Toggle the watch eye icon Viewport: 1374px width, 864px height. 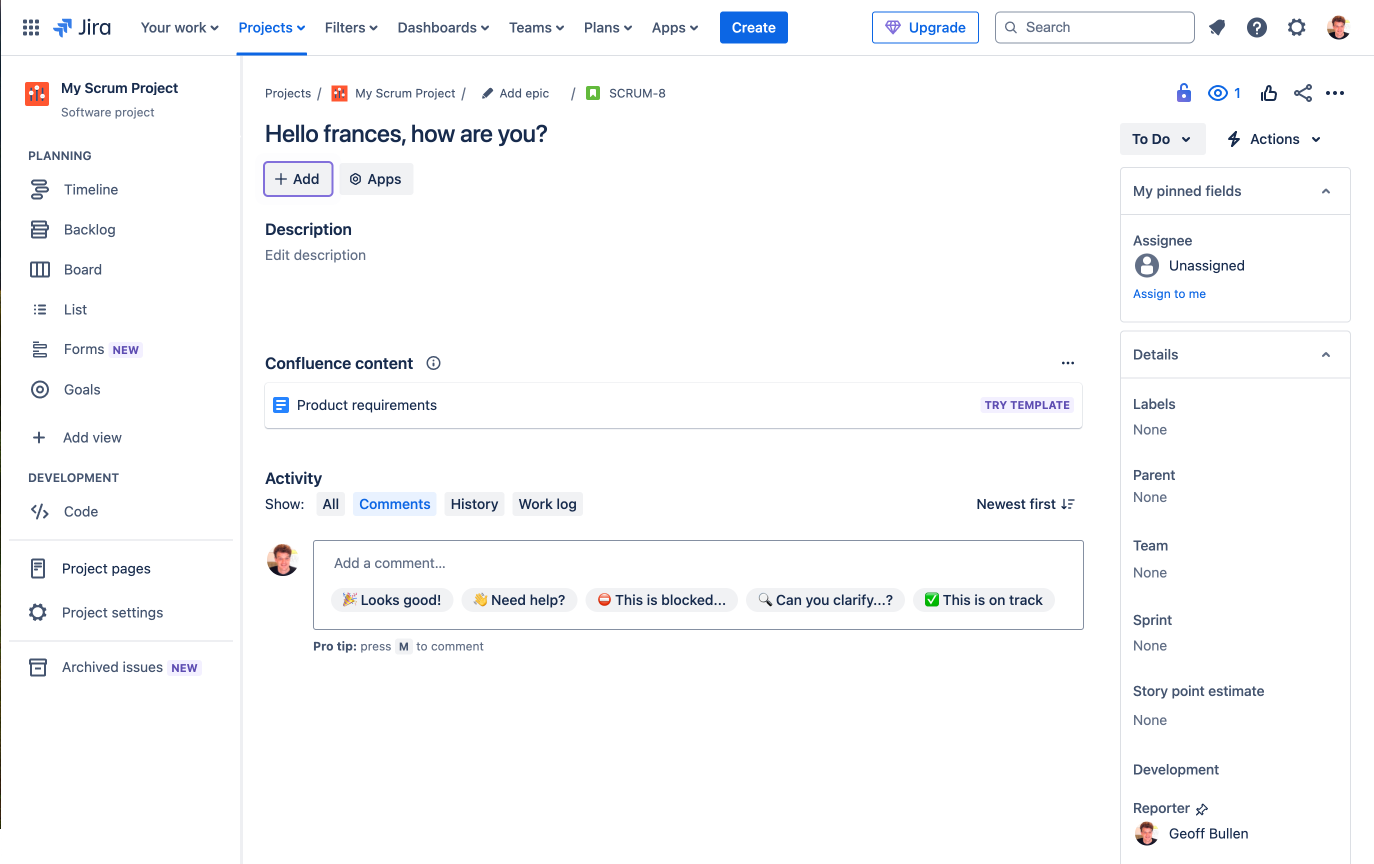[1218, 93]
